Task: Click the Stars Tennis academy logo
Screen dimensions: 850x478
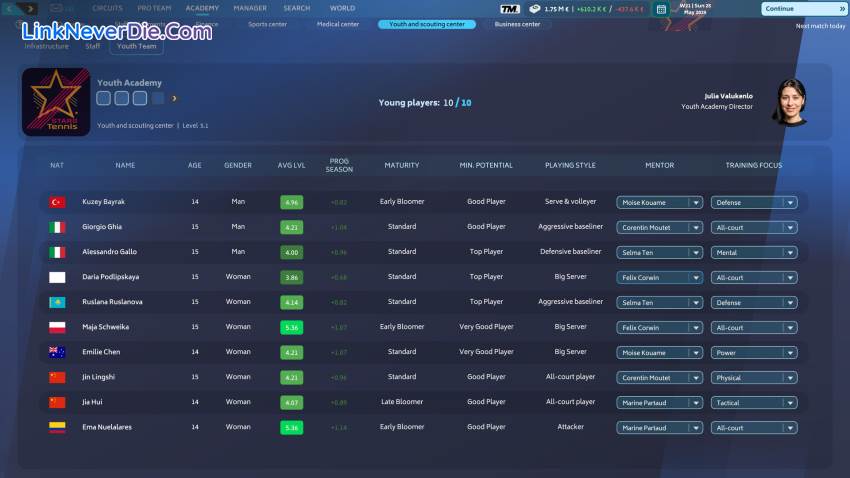Action: (55, 102)
